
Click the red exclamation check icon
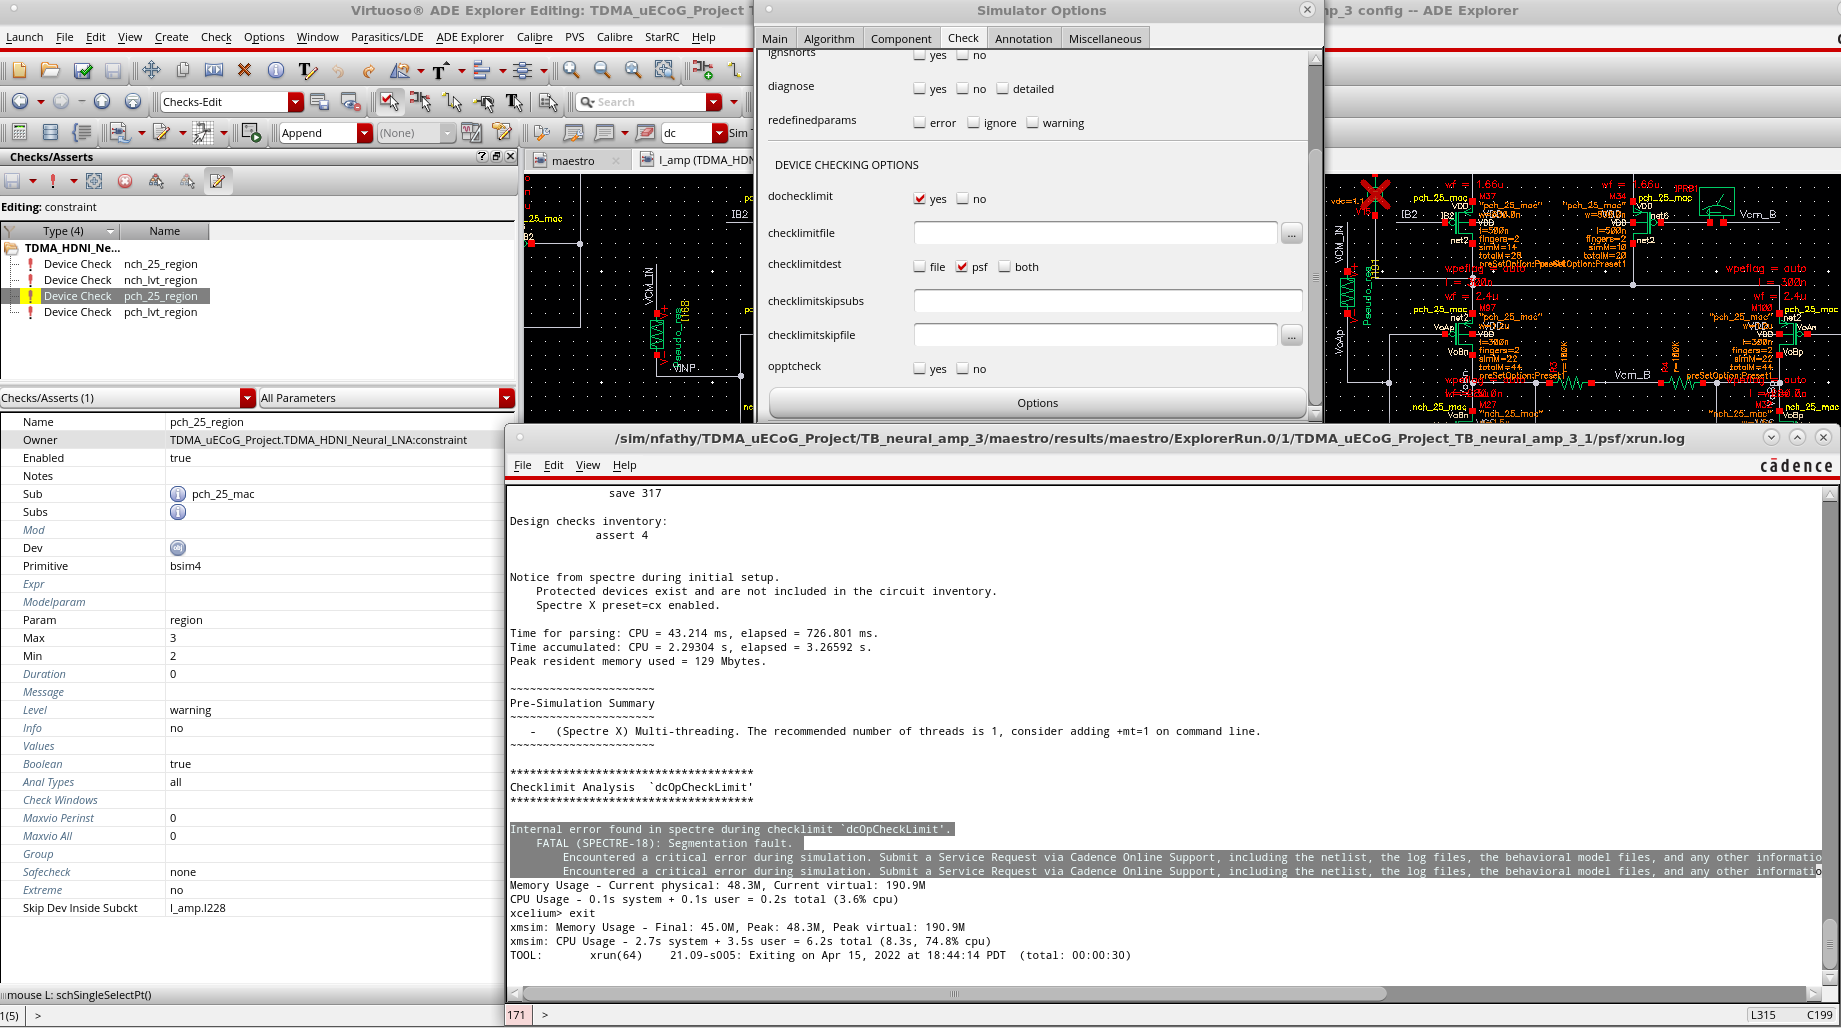coord(53,181)
